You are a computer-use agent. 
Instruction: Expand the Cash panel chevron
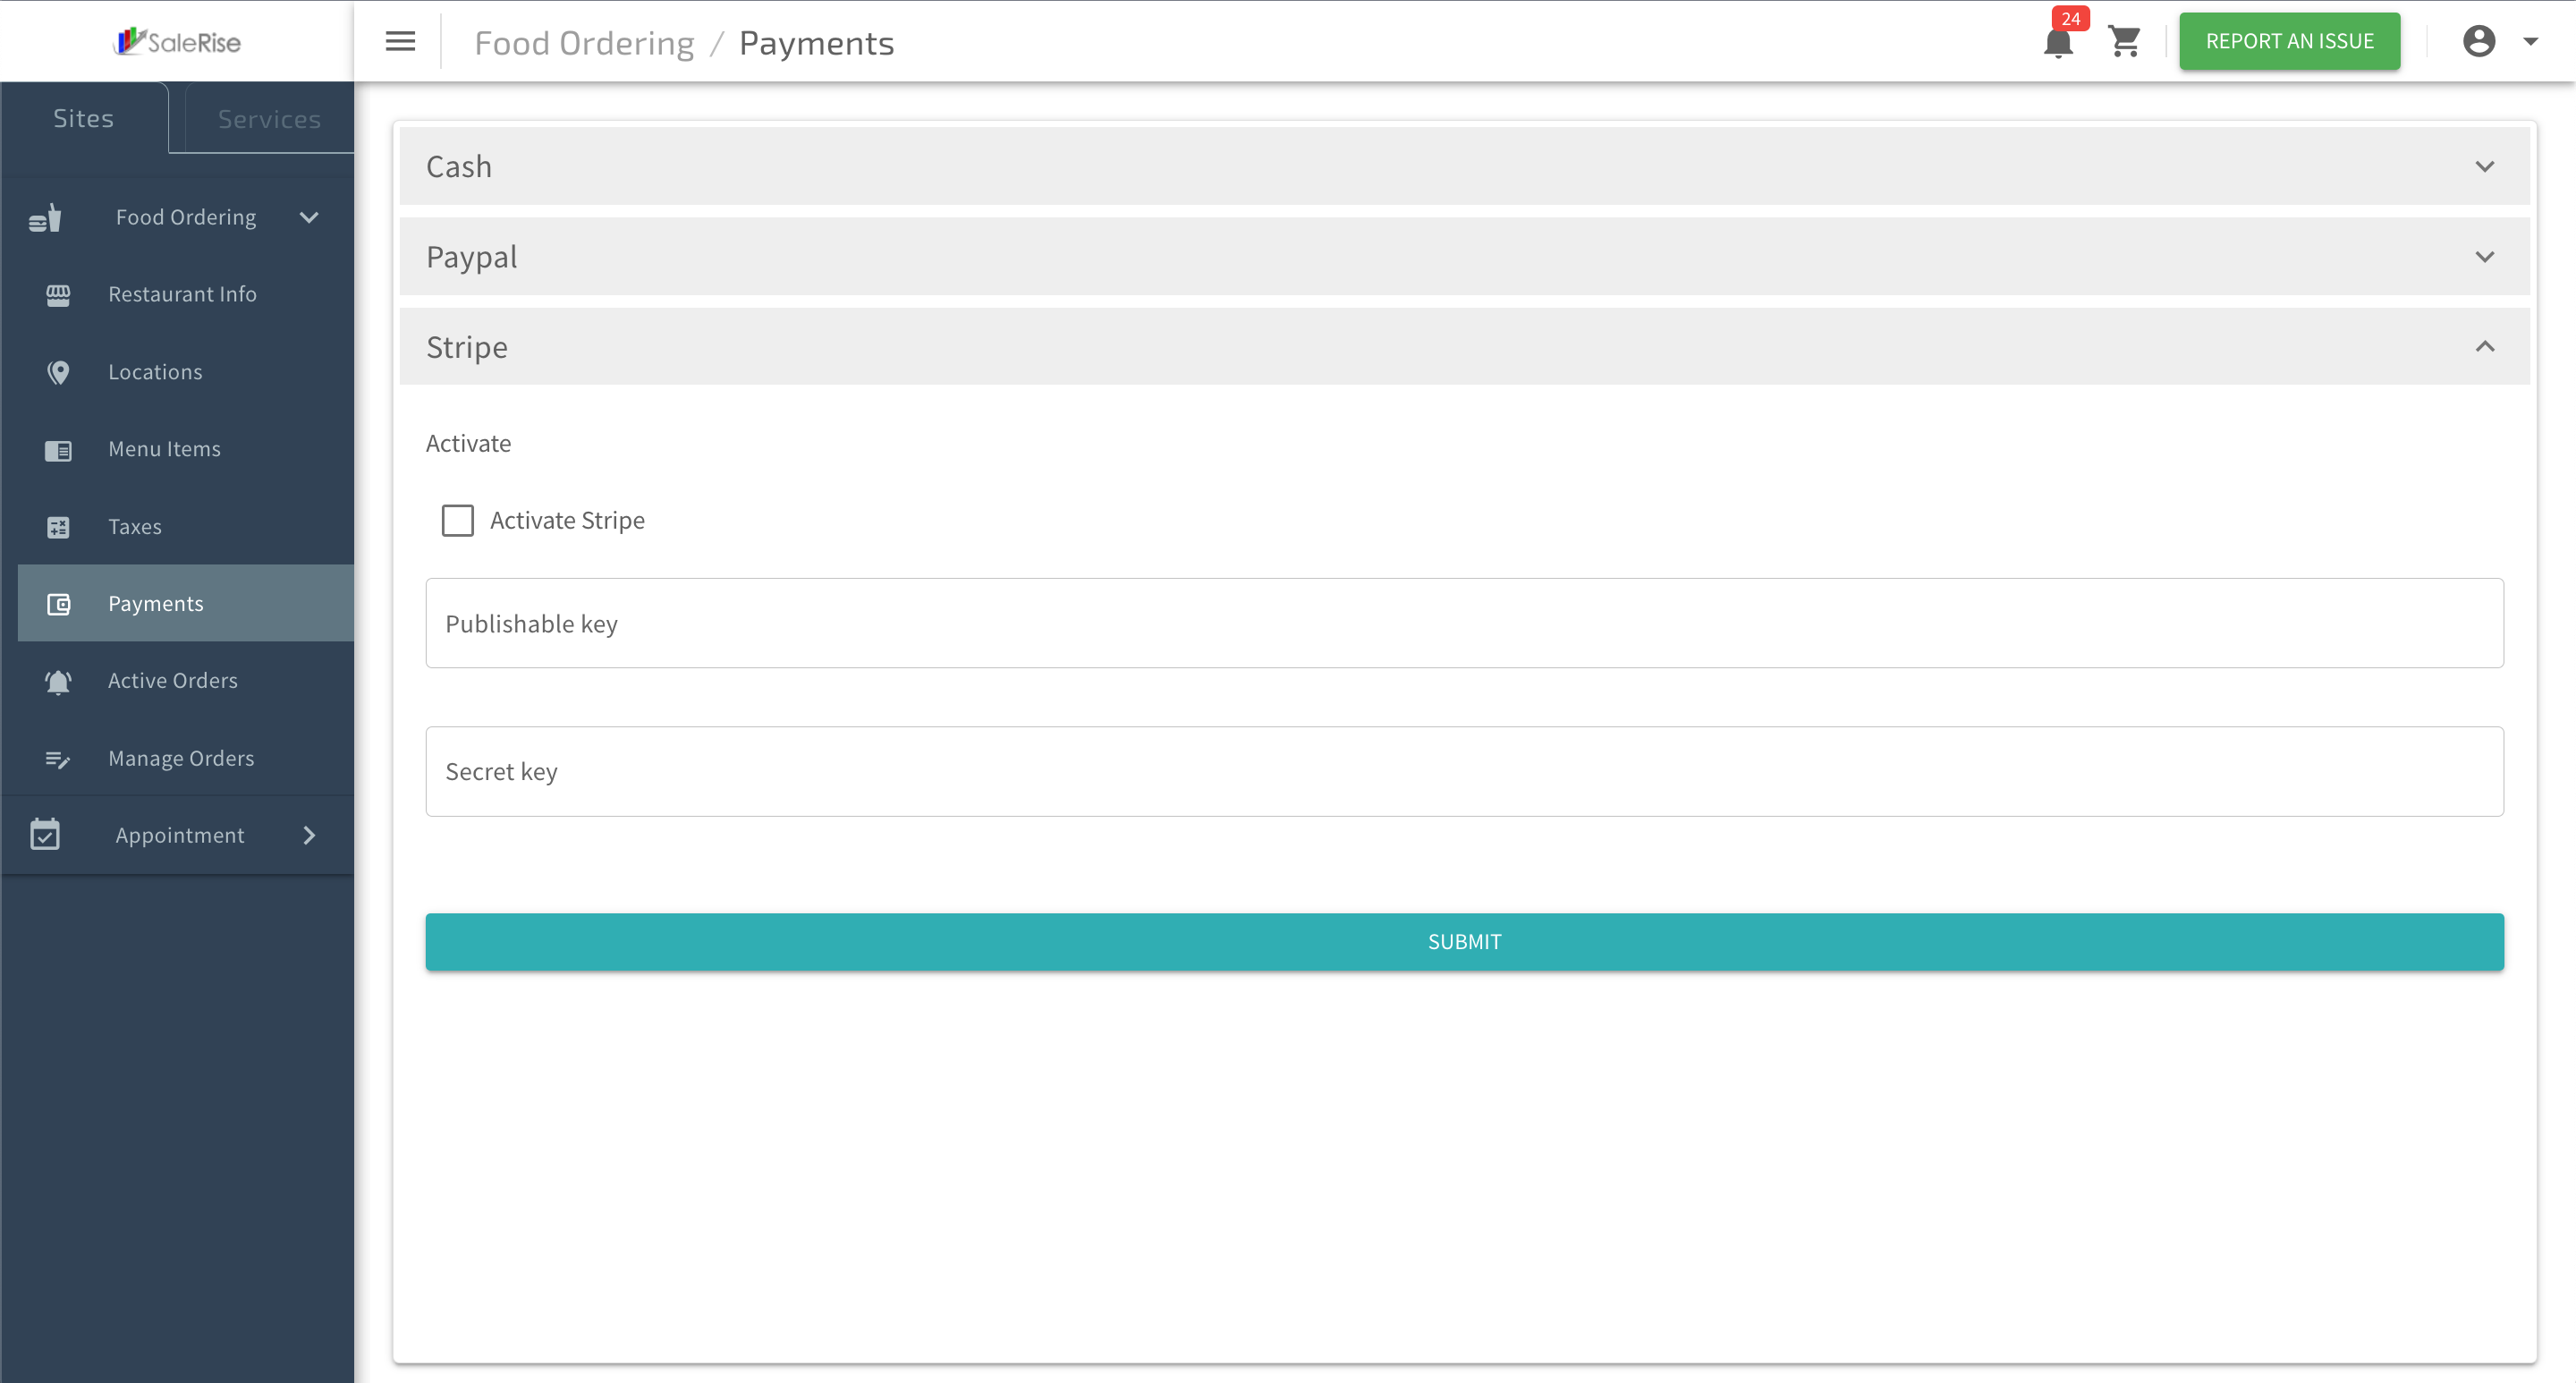pyautogui.click(x=2485, y=166)
